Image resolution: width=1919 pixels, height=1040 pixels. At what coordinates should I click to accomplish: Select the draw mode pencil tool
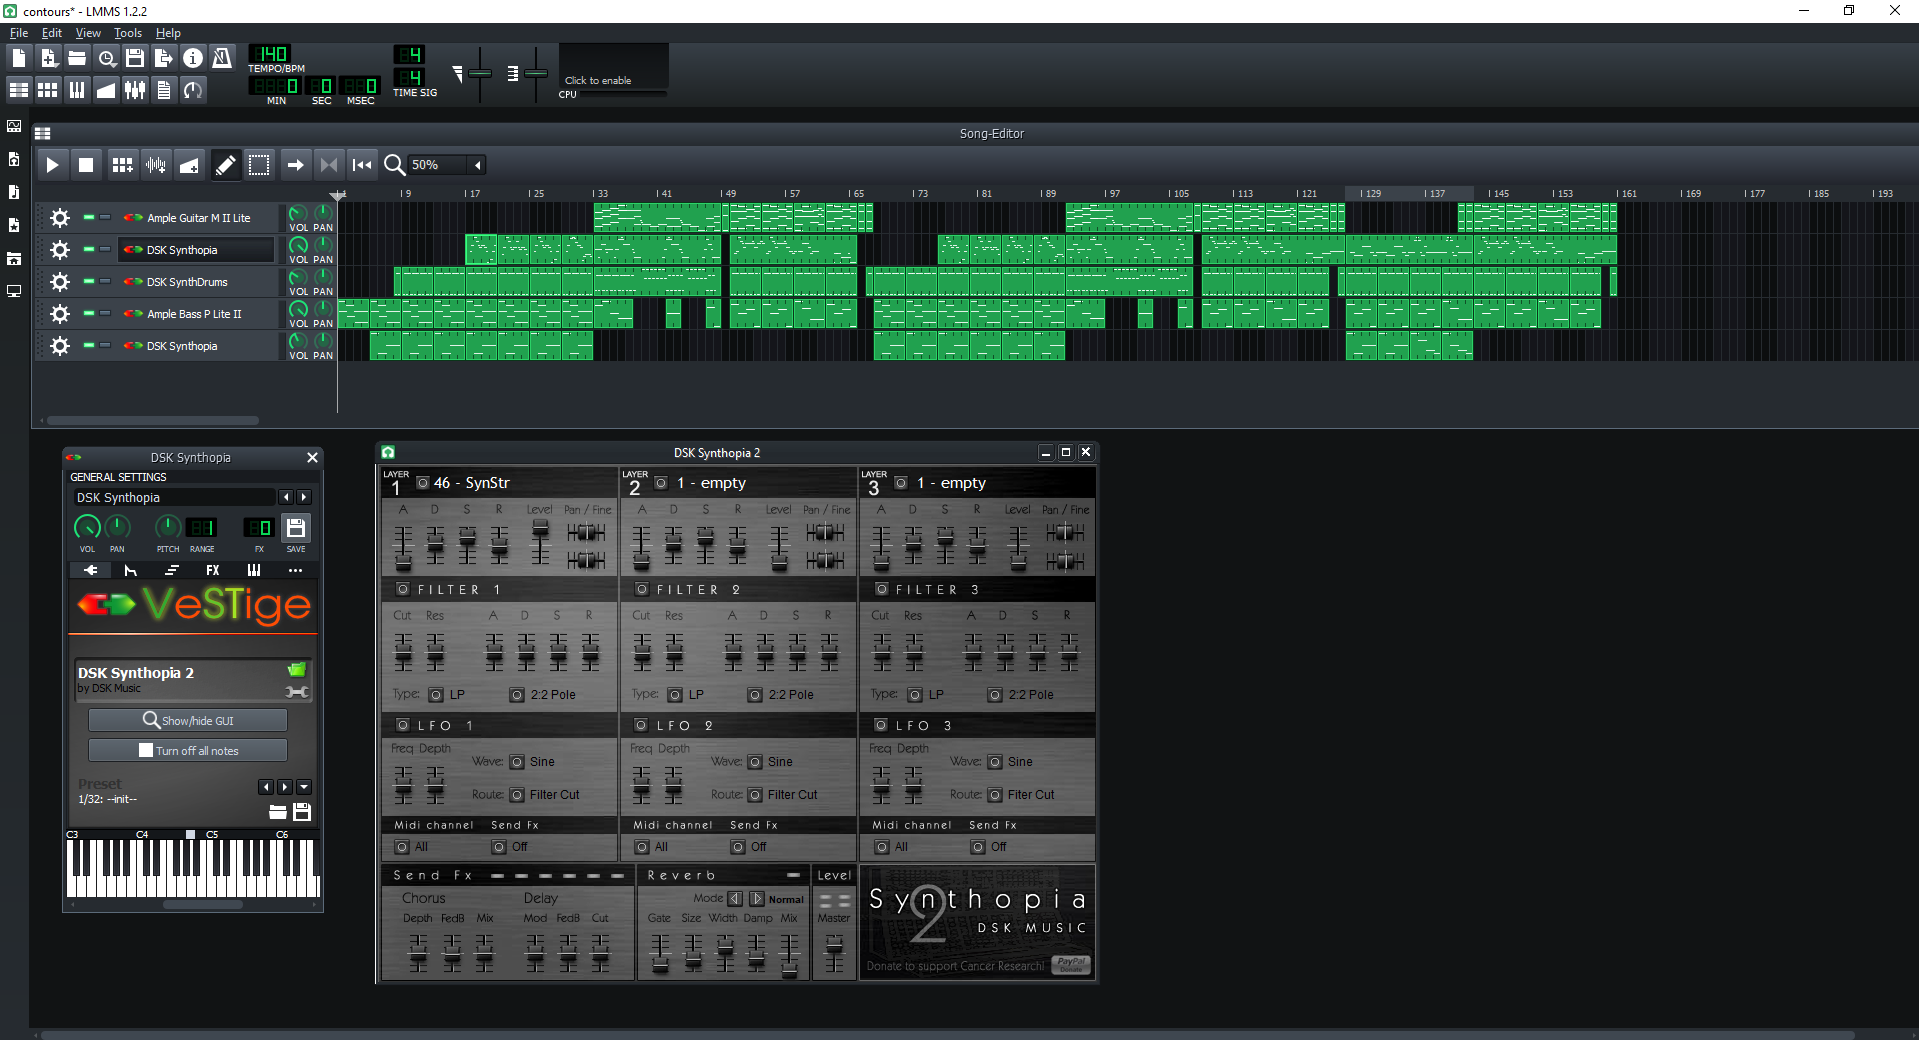[x=226, y=165]
